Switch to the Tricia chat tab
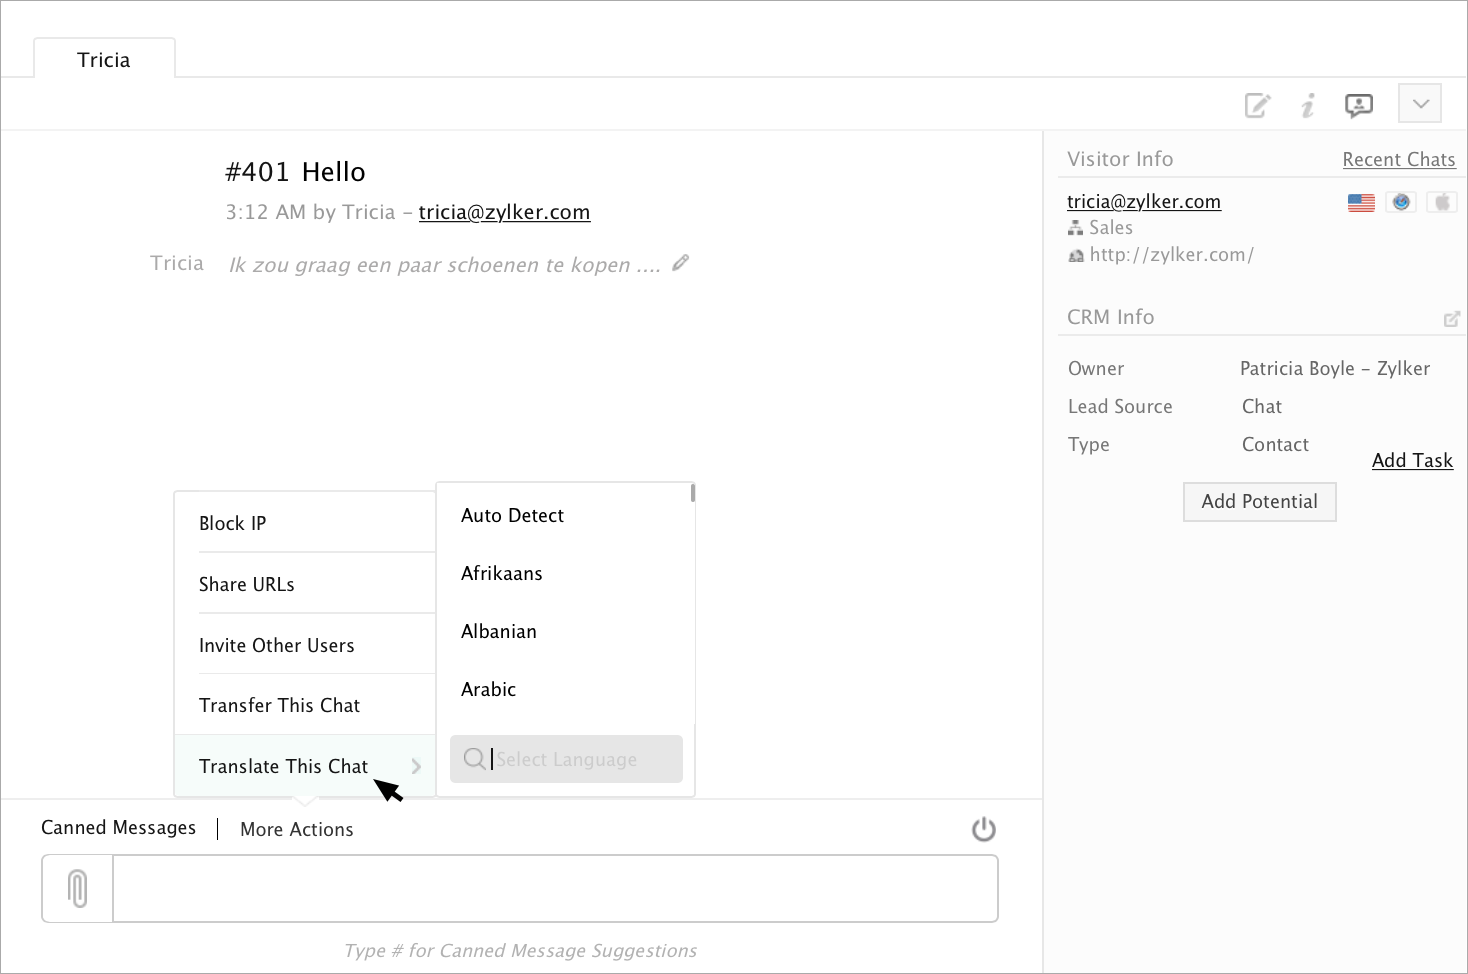The image size is (1468, 974). (x=104, y=60)
